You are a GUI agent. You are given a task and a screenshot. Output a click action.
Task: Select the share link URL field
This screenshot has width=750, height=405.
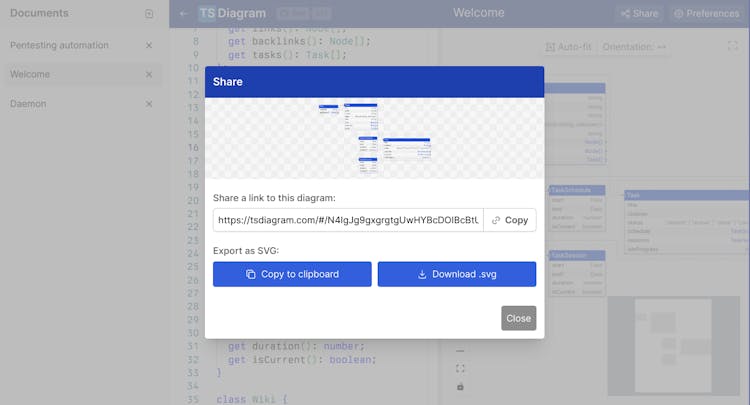coord(348,220)
